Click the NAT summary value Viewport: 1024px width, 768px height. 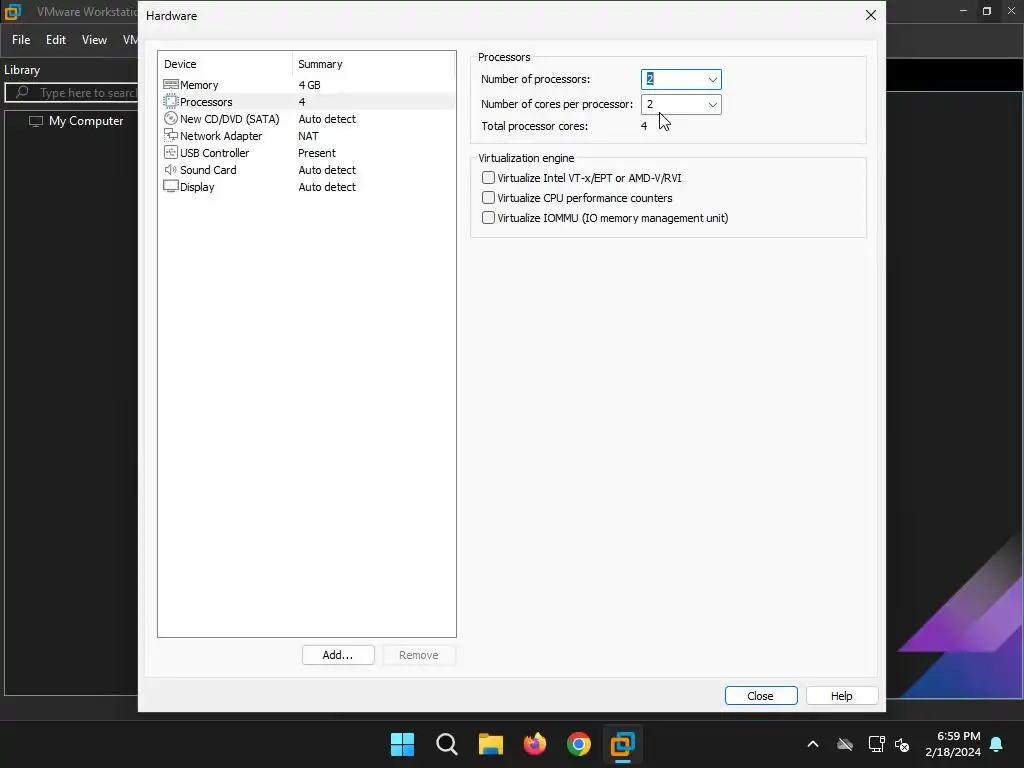pyautogui.click(x=308, y=136)
